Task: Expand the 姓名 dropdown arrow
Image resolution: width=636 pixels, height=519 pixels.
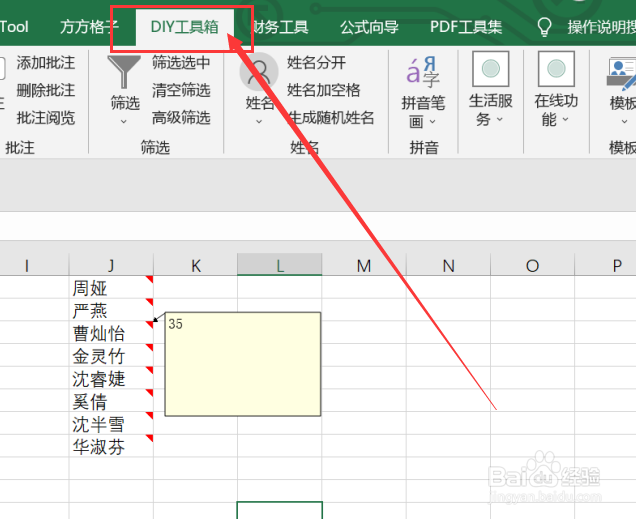Action: click(259, 121)
